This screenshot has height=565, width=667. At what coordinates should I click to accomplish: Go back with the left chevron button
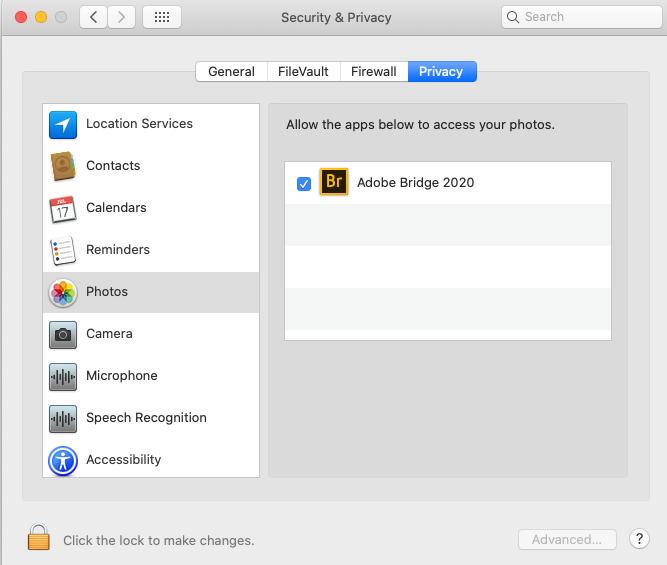[93, 17]
